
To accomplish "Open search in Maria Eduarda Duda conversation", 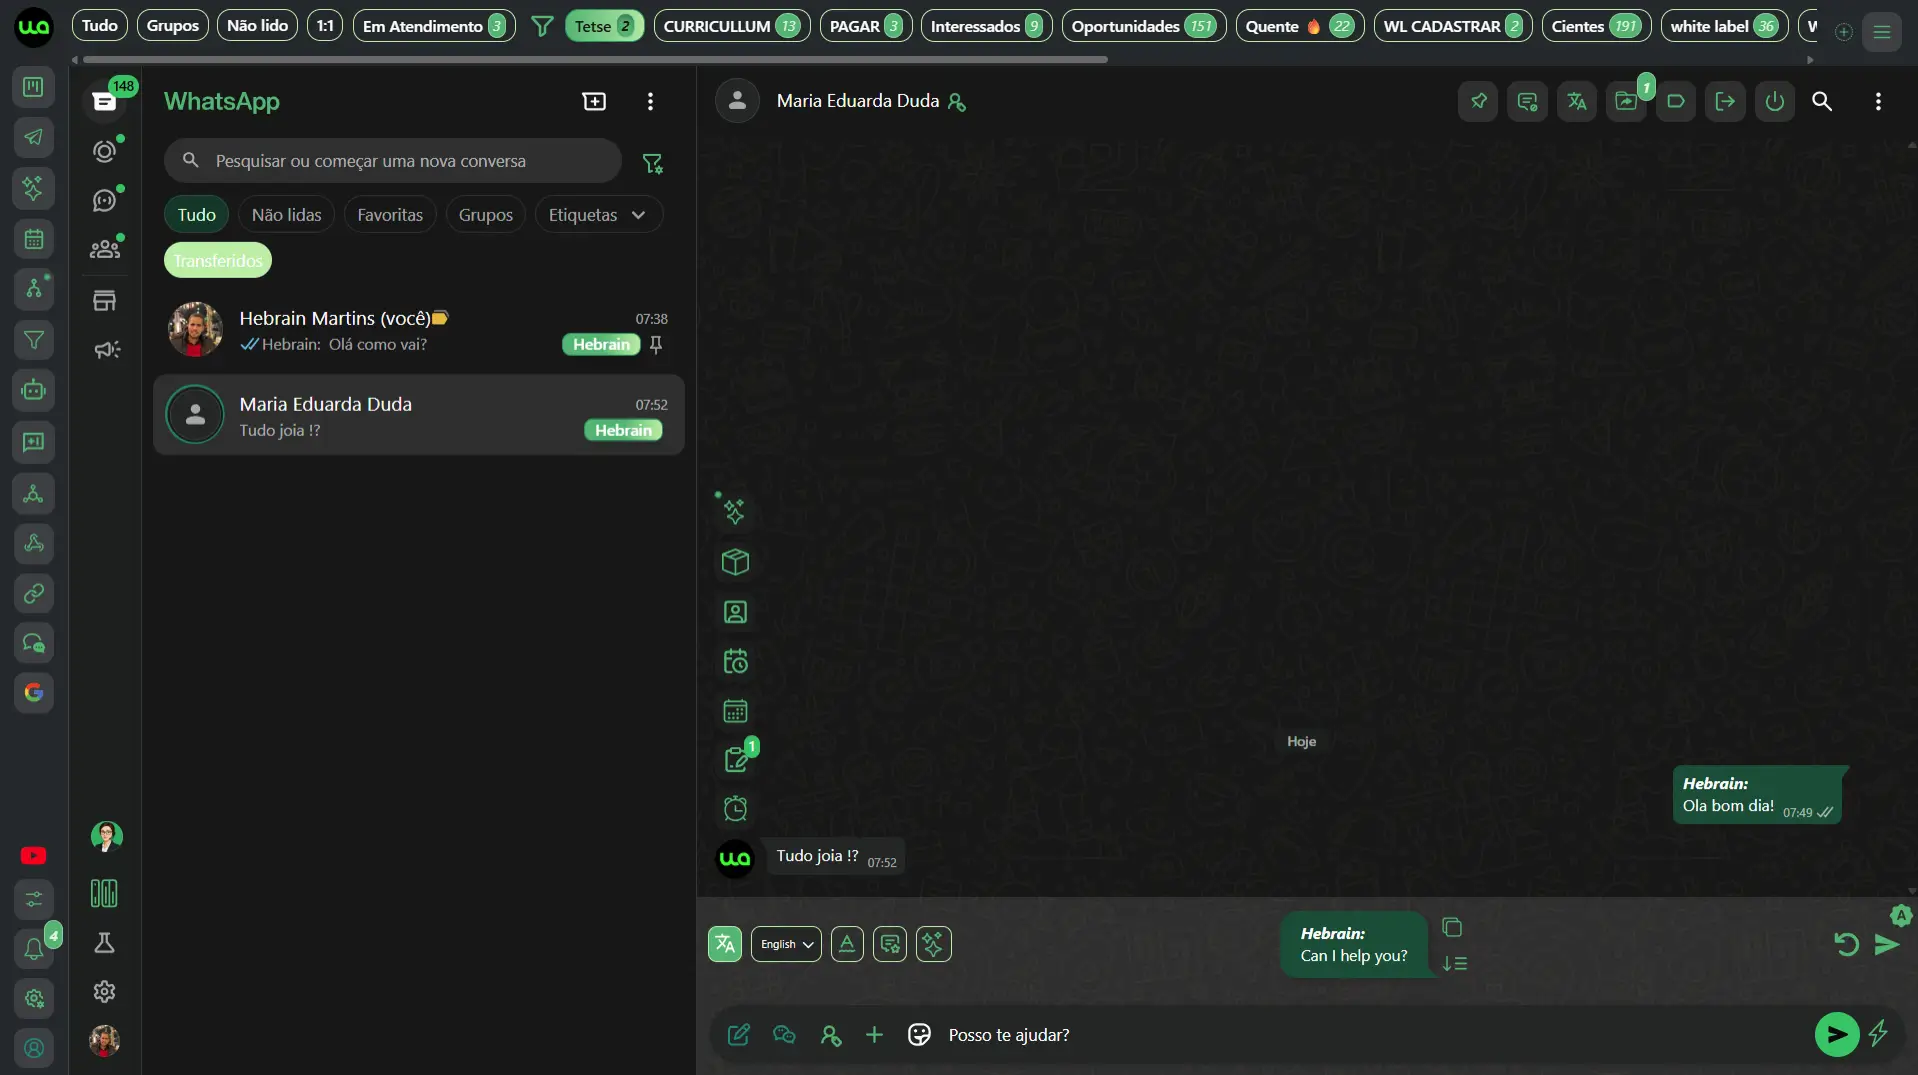I will pyautogui.click(x=1822, y=101).
